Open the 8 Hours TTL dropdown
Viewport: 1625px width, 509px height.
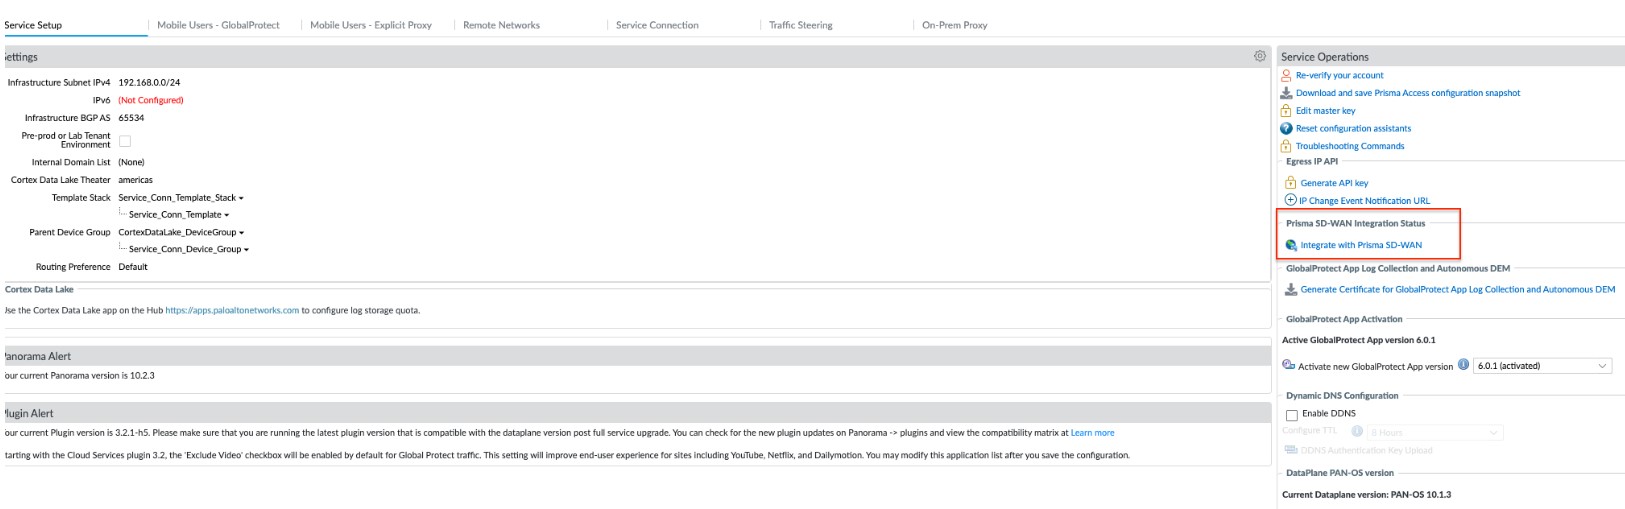tap(1435, 432)
